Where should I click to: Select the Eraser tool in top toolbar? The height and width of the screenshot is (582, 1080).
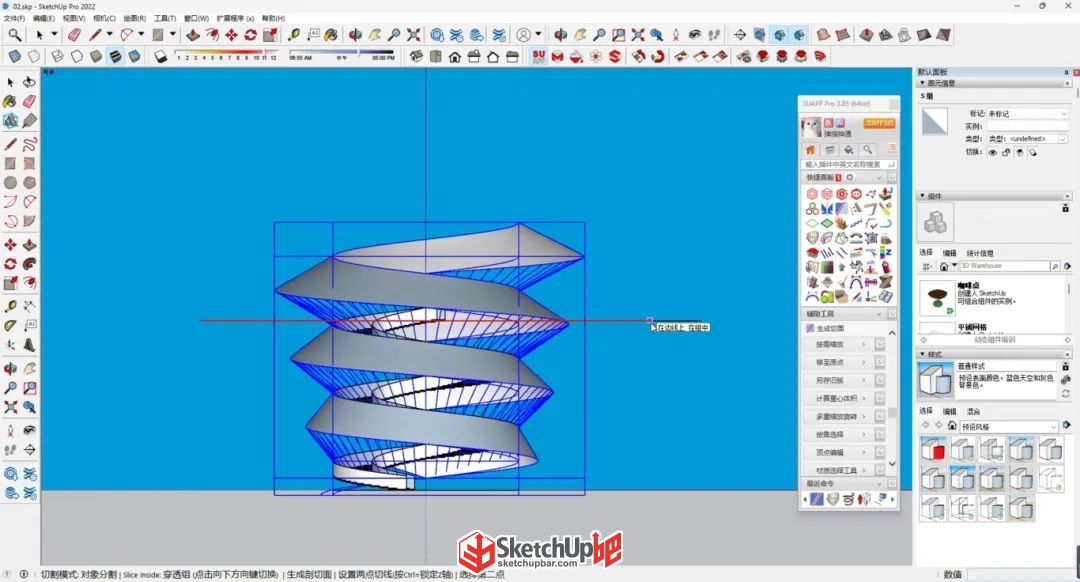pyautogui.click(x=74, y=34)
